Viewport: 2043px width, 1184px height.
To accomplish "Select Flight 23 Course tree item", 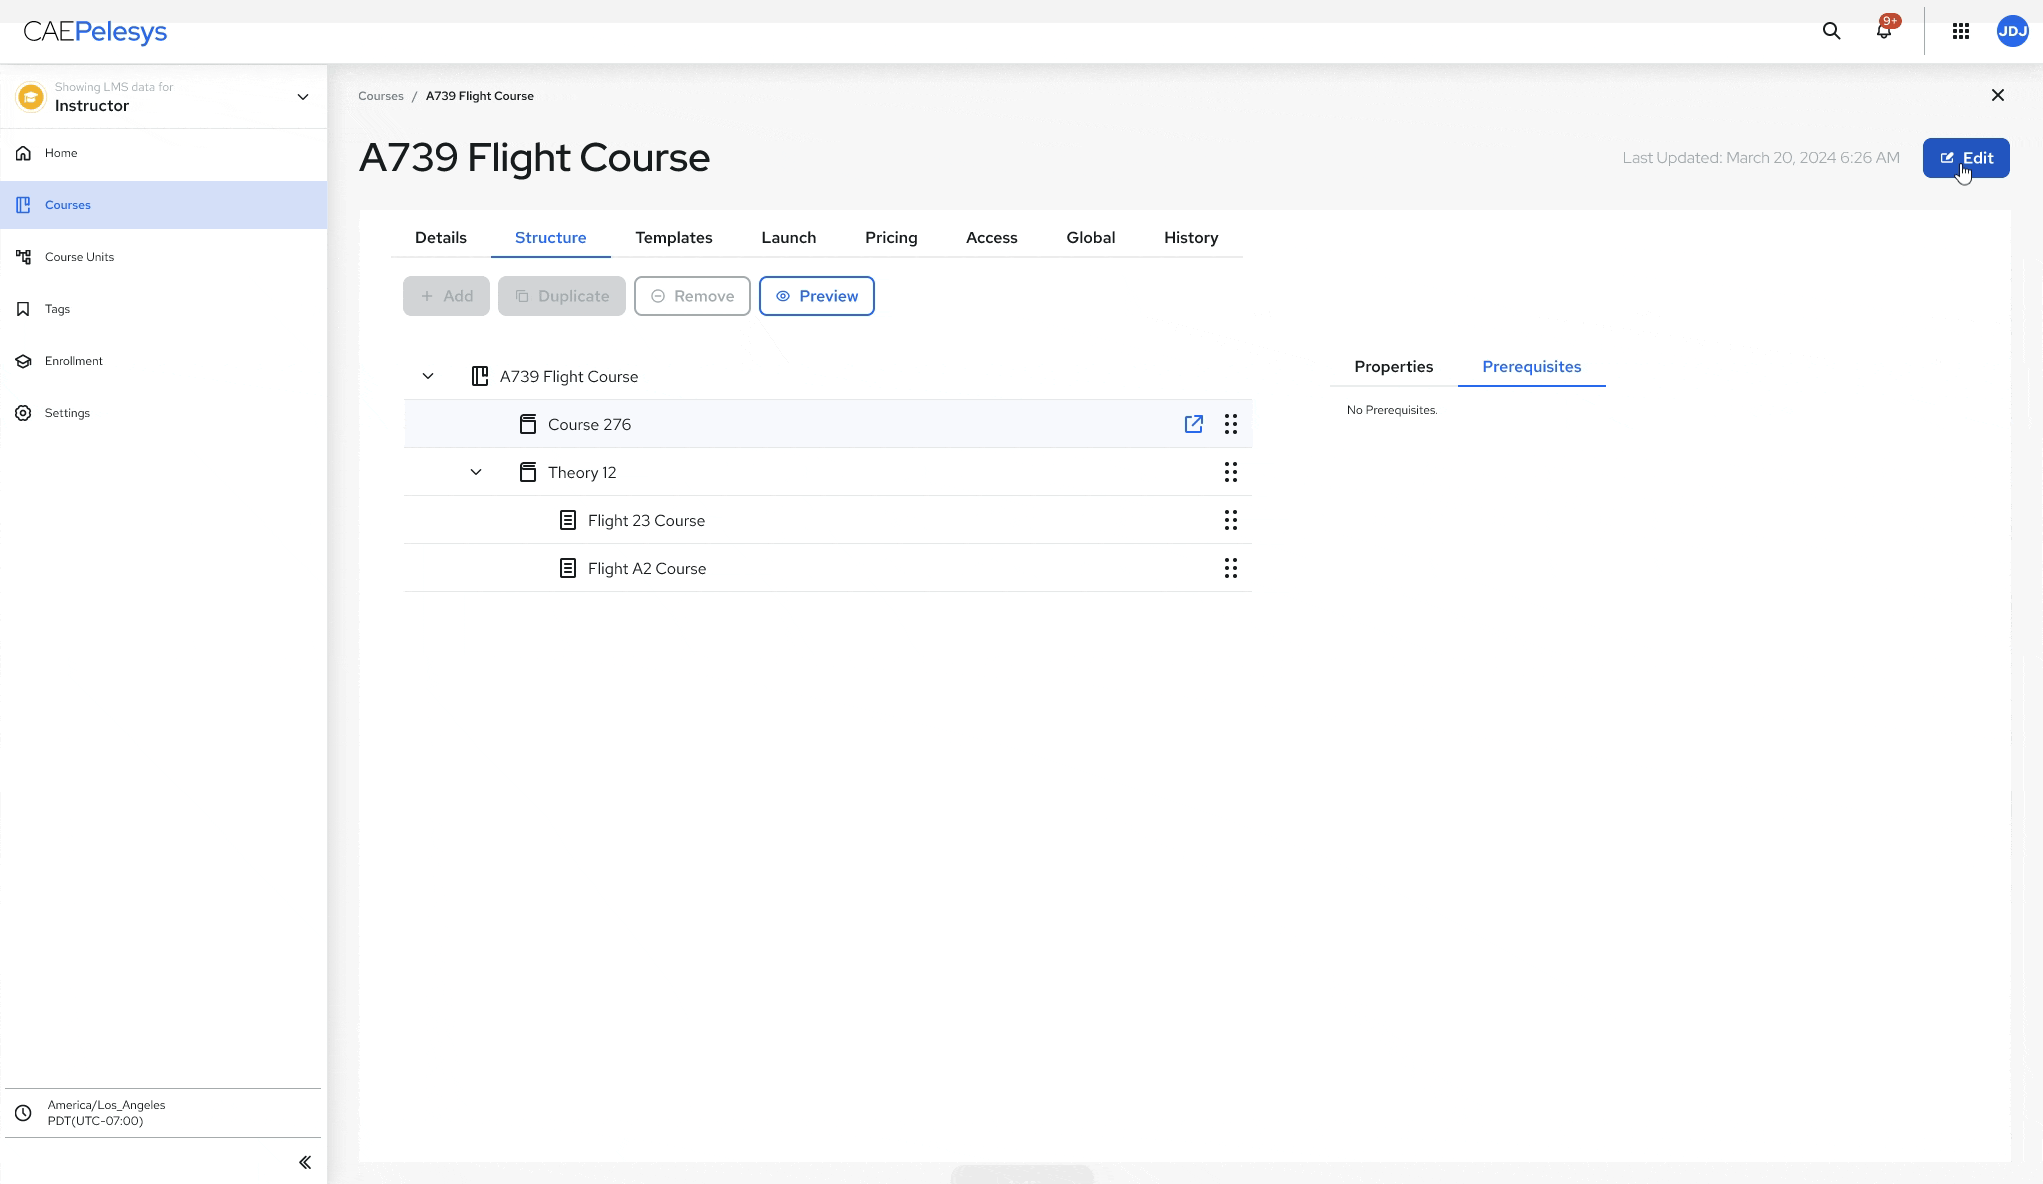I will [x=646, y=520].
